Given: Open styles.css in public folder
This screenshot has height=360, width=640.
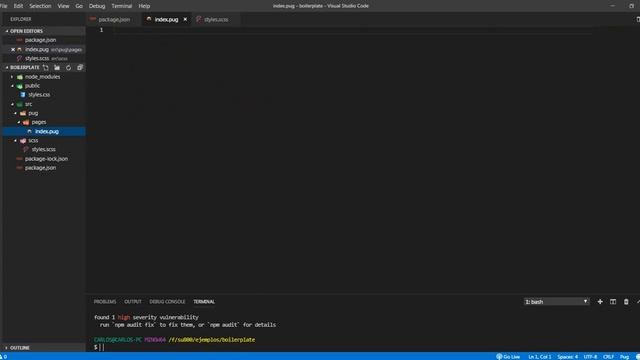Looking at the screenshot, I should click(x=39, y=95).
